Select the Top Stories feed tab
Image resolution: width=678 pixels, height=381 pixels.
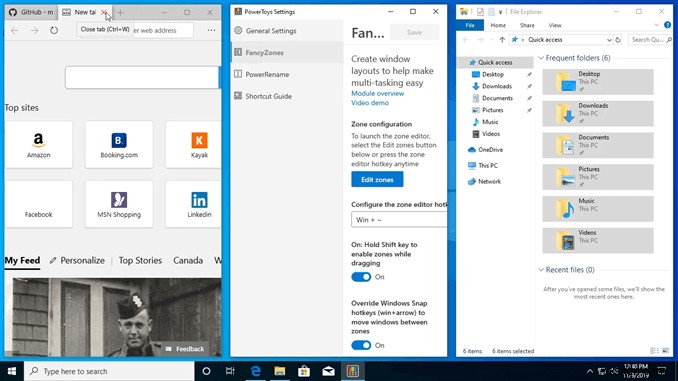[x=140, y=260]
